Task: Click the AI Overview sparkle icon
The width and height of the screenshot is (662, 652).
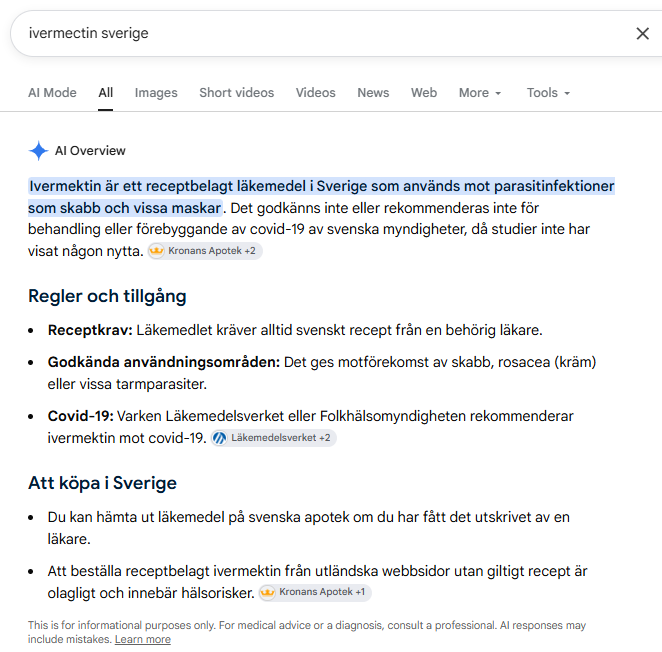Action: (x=38, y=150)
